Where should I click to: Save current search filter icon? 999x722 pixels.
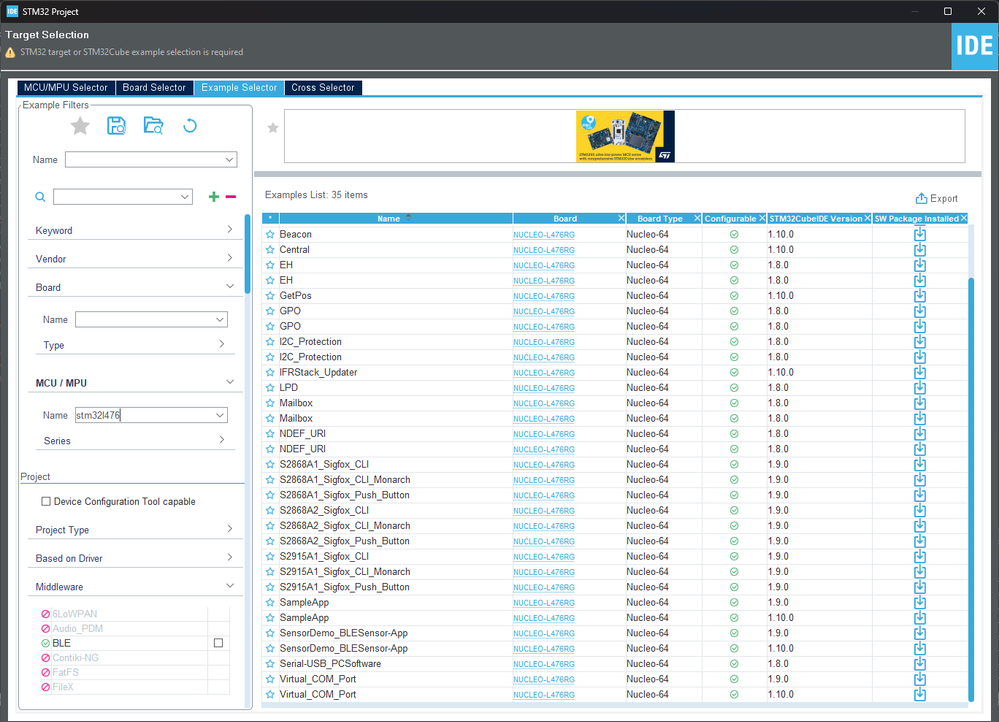(116, 126)
